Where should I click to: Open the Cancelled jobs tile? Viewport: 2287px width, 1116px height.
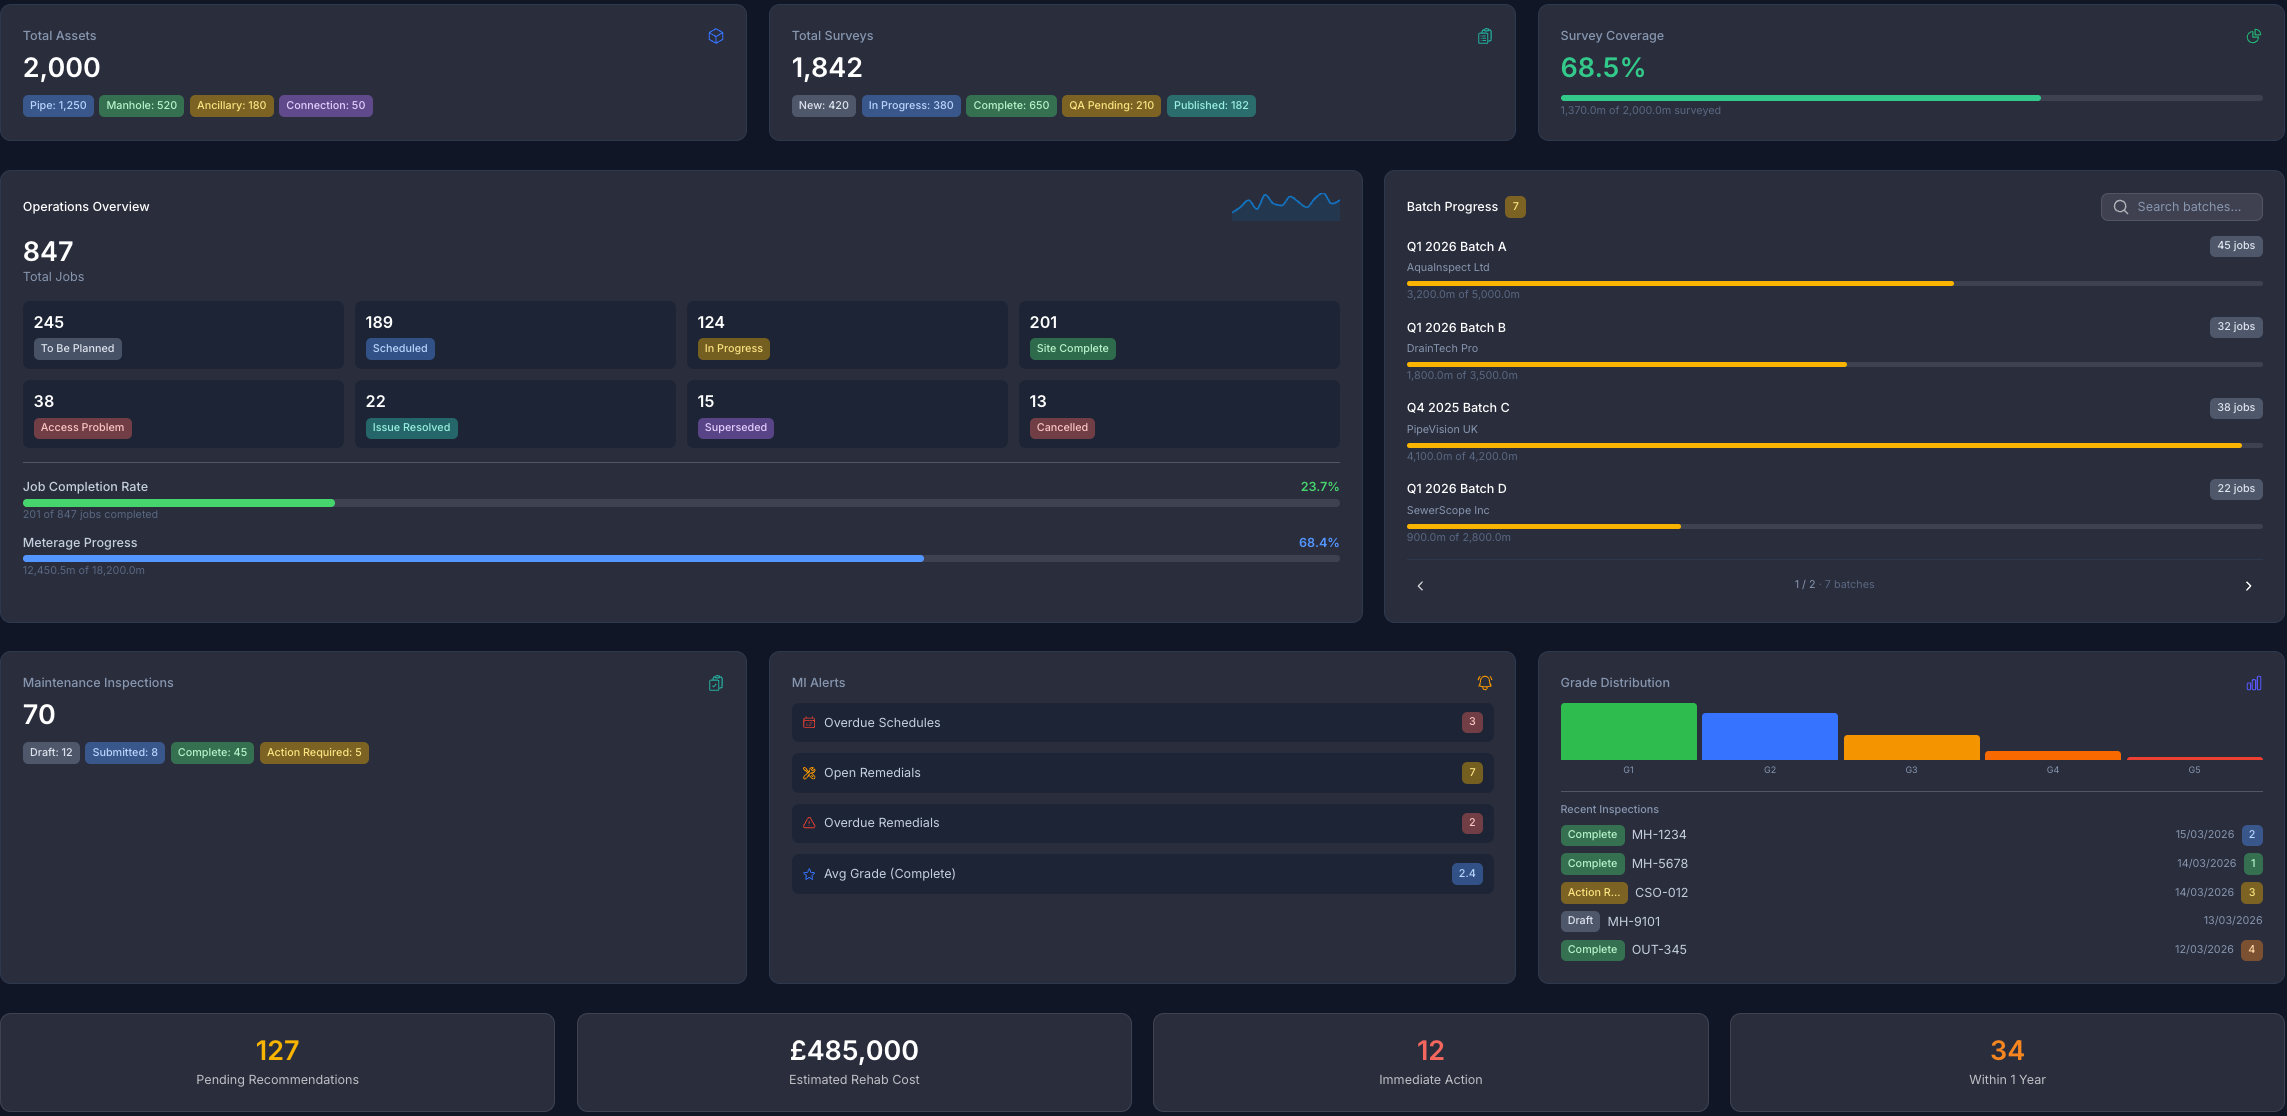click(x=1179, y=414)
